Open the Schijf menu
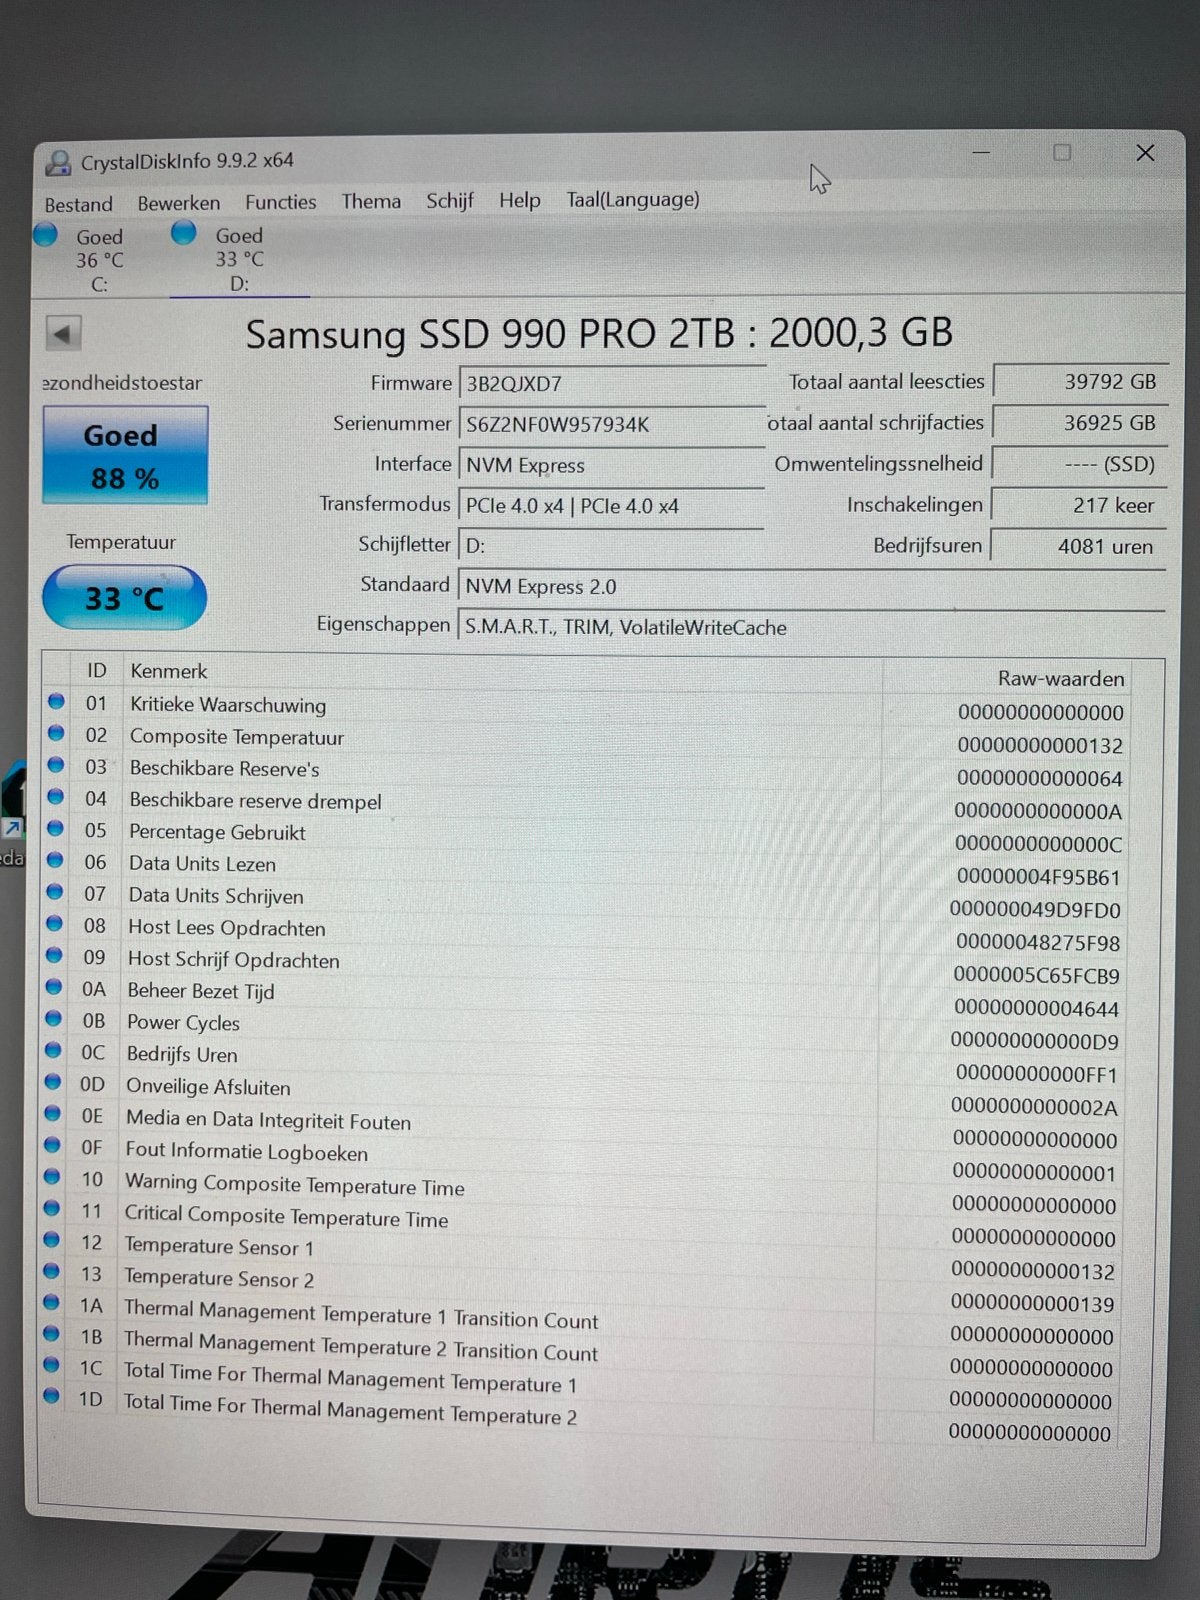Viewport: 1200px width, 1600px height. [x=450, y=200]
